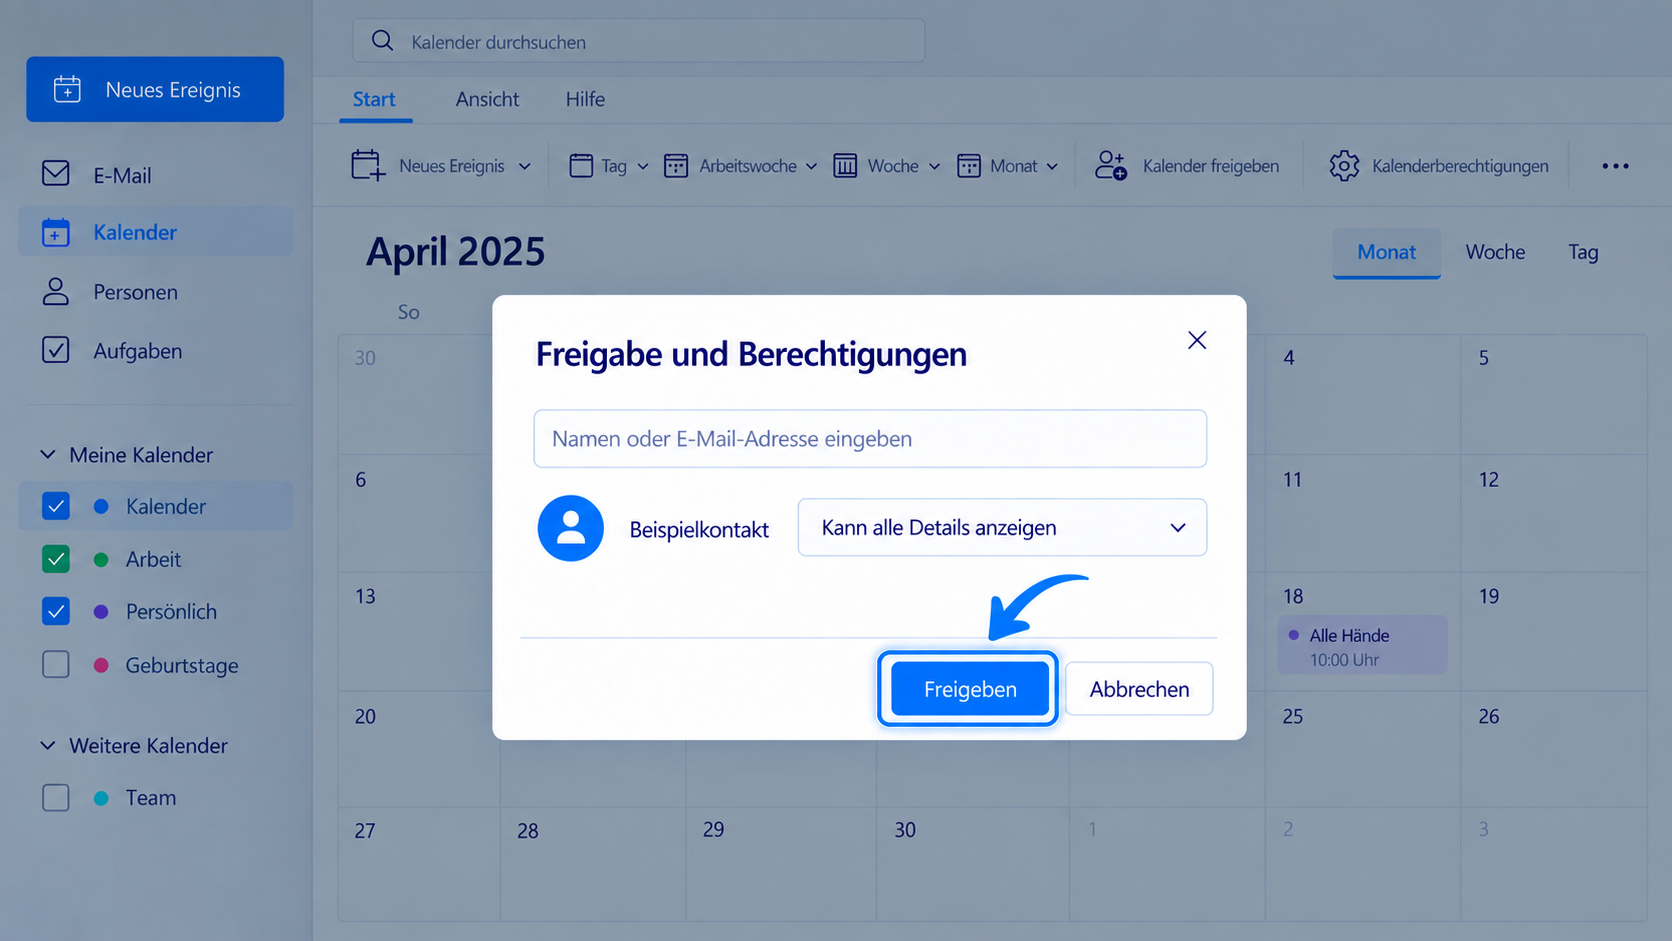Select the Tag view tab on right
The image size is (1672, 941).
tap(1583, 252)
